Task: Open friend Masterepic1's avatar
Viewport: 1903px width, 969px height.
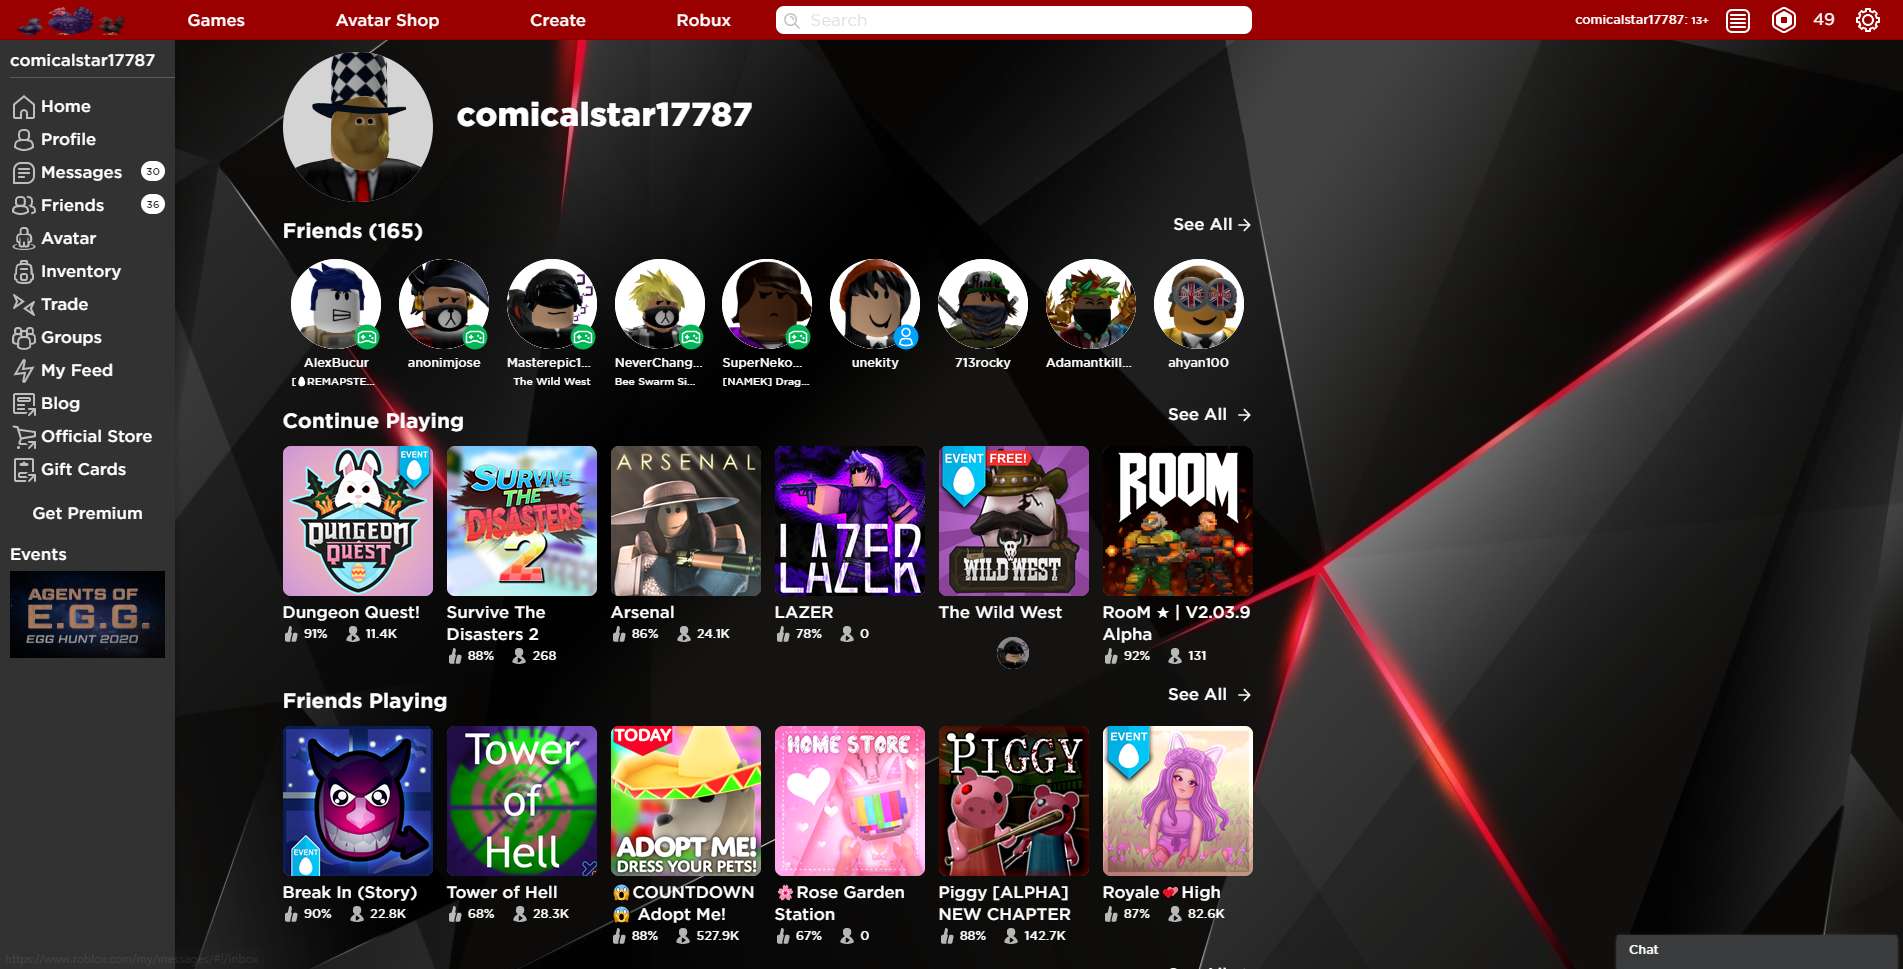Action: coord(552,304)
